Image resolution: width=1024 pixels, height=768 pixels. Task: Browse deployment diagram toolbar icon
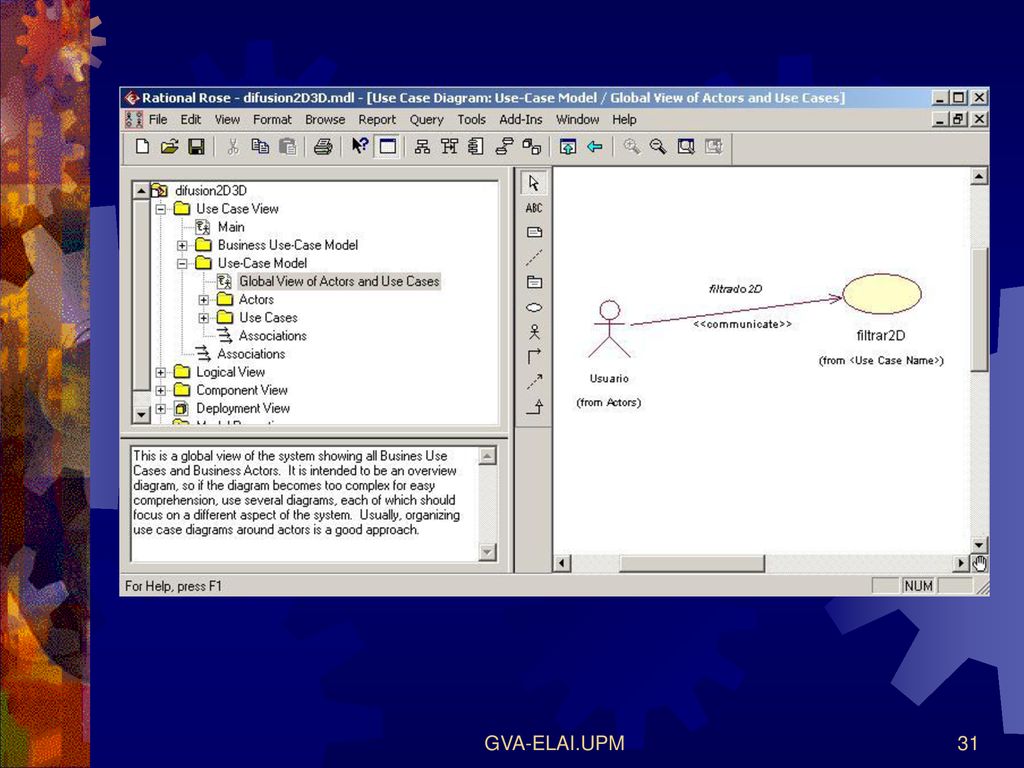tap(532, 147)
